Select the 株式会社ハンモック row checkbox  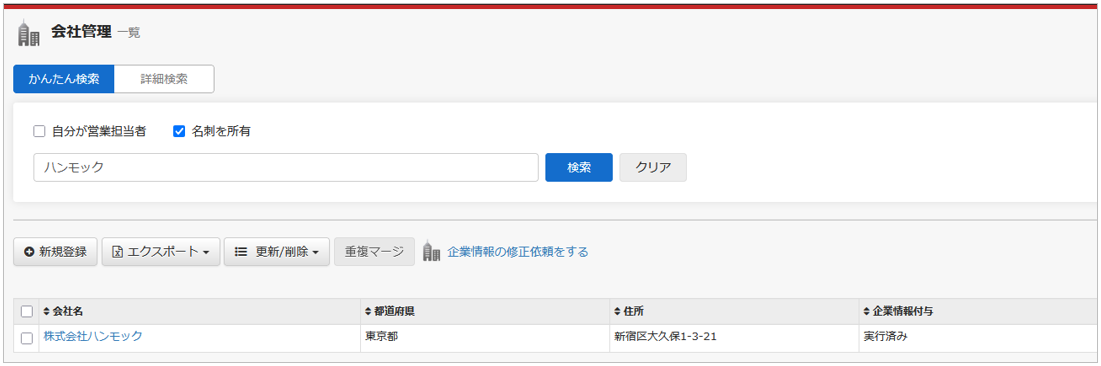[27, 338]
